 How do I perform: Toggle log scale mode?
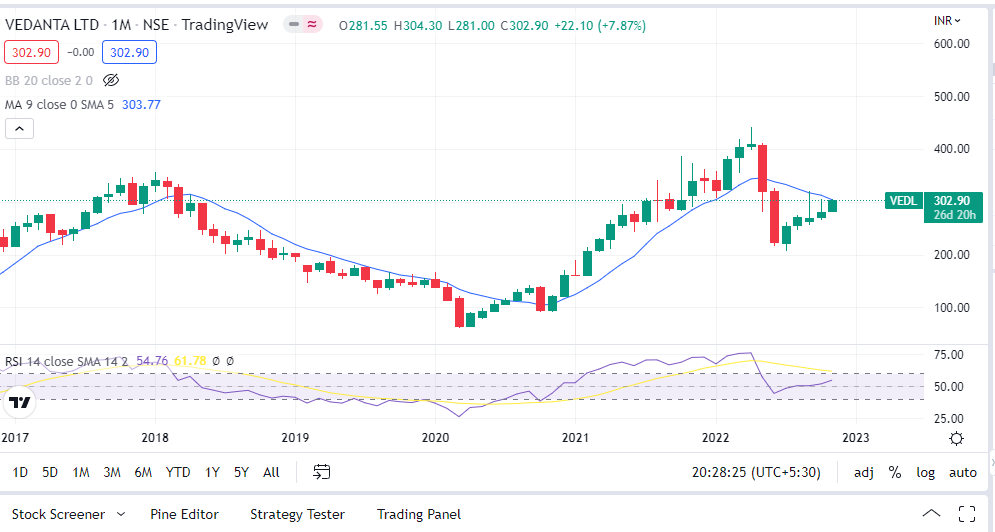[925, 472]
